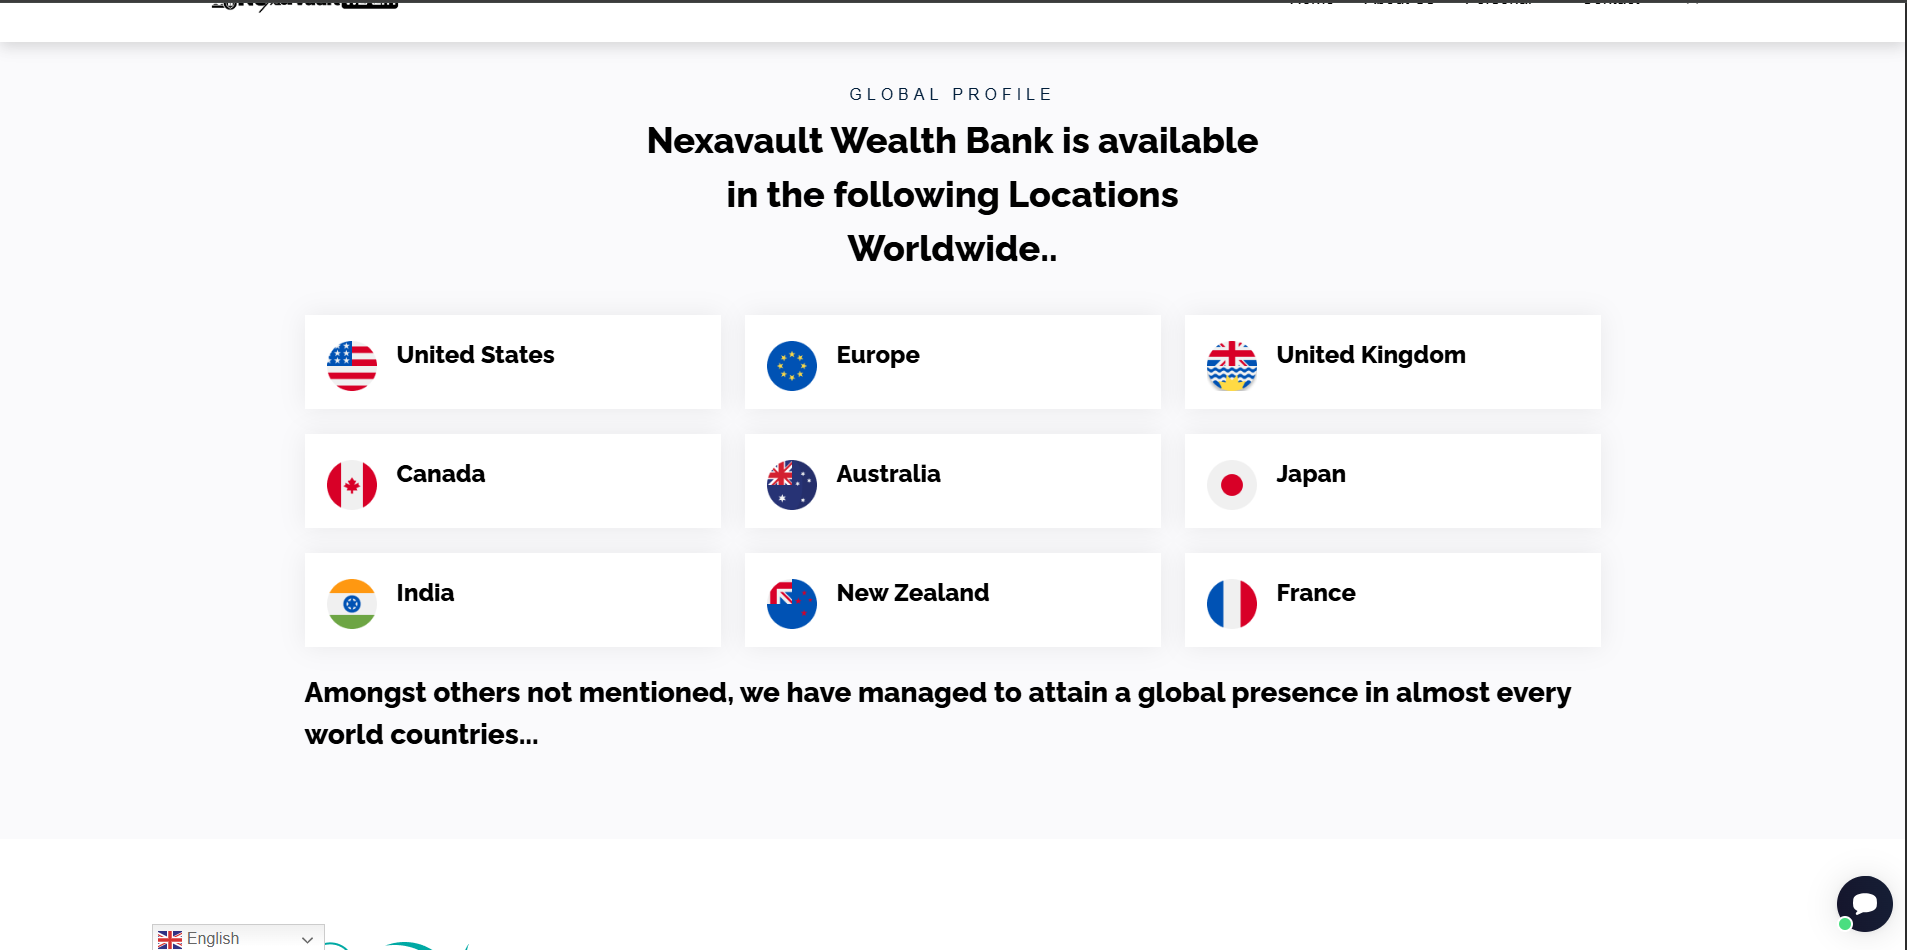Click the Japan red circle flag icon
Screen dimensions: 1907x950
pos(1232,485)
